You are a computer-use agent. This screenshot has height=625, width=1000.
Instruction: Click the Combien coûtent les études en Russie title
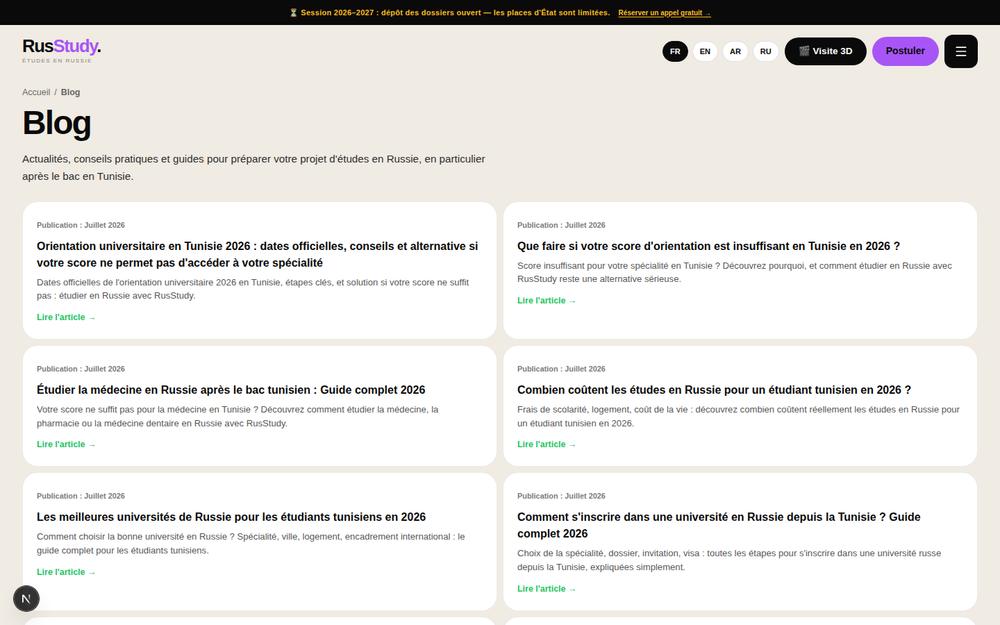coord(714,390)
